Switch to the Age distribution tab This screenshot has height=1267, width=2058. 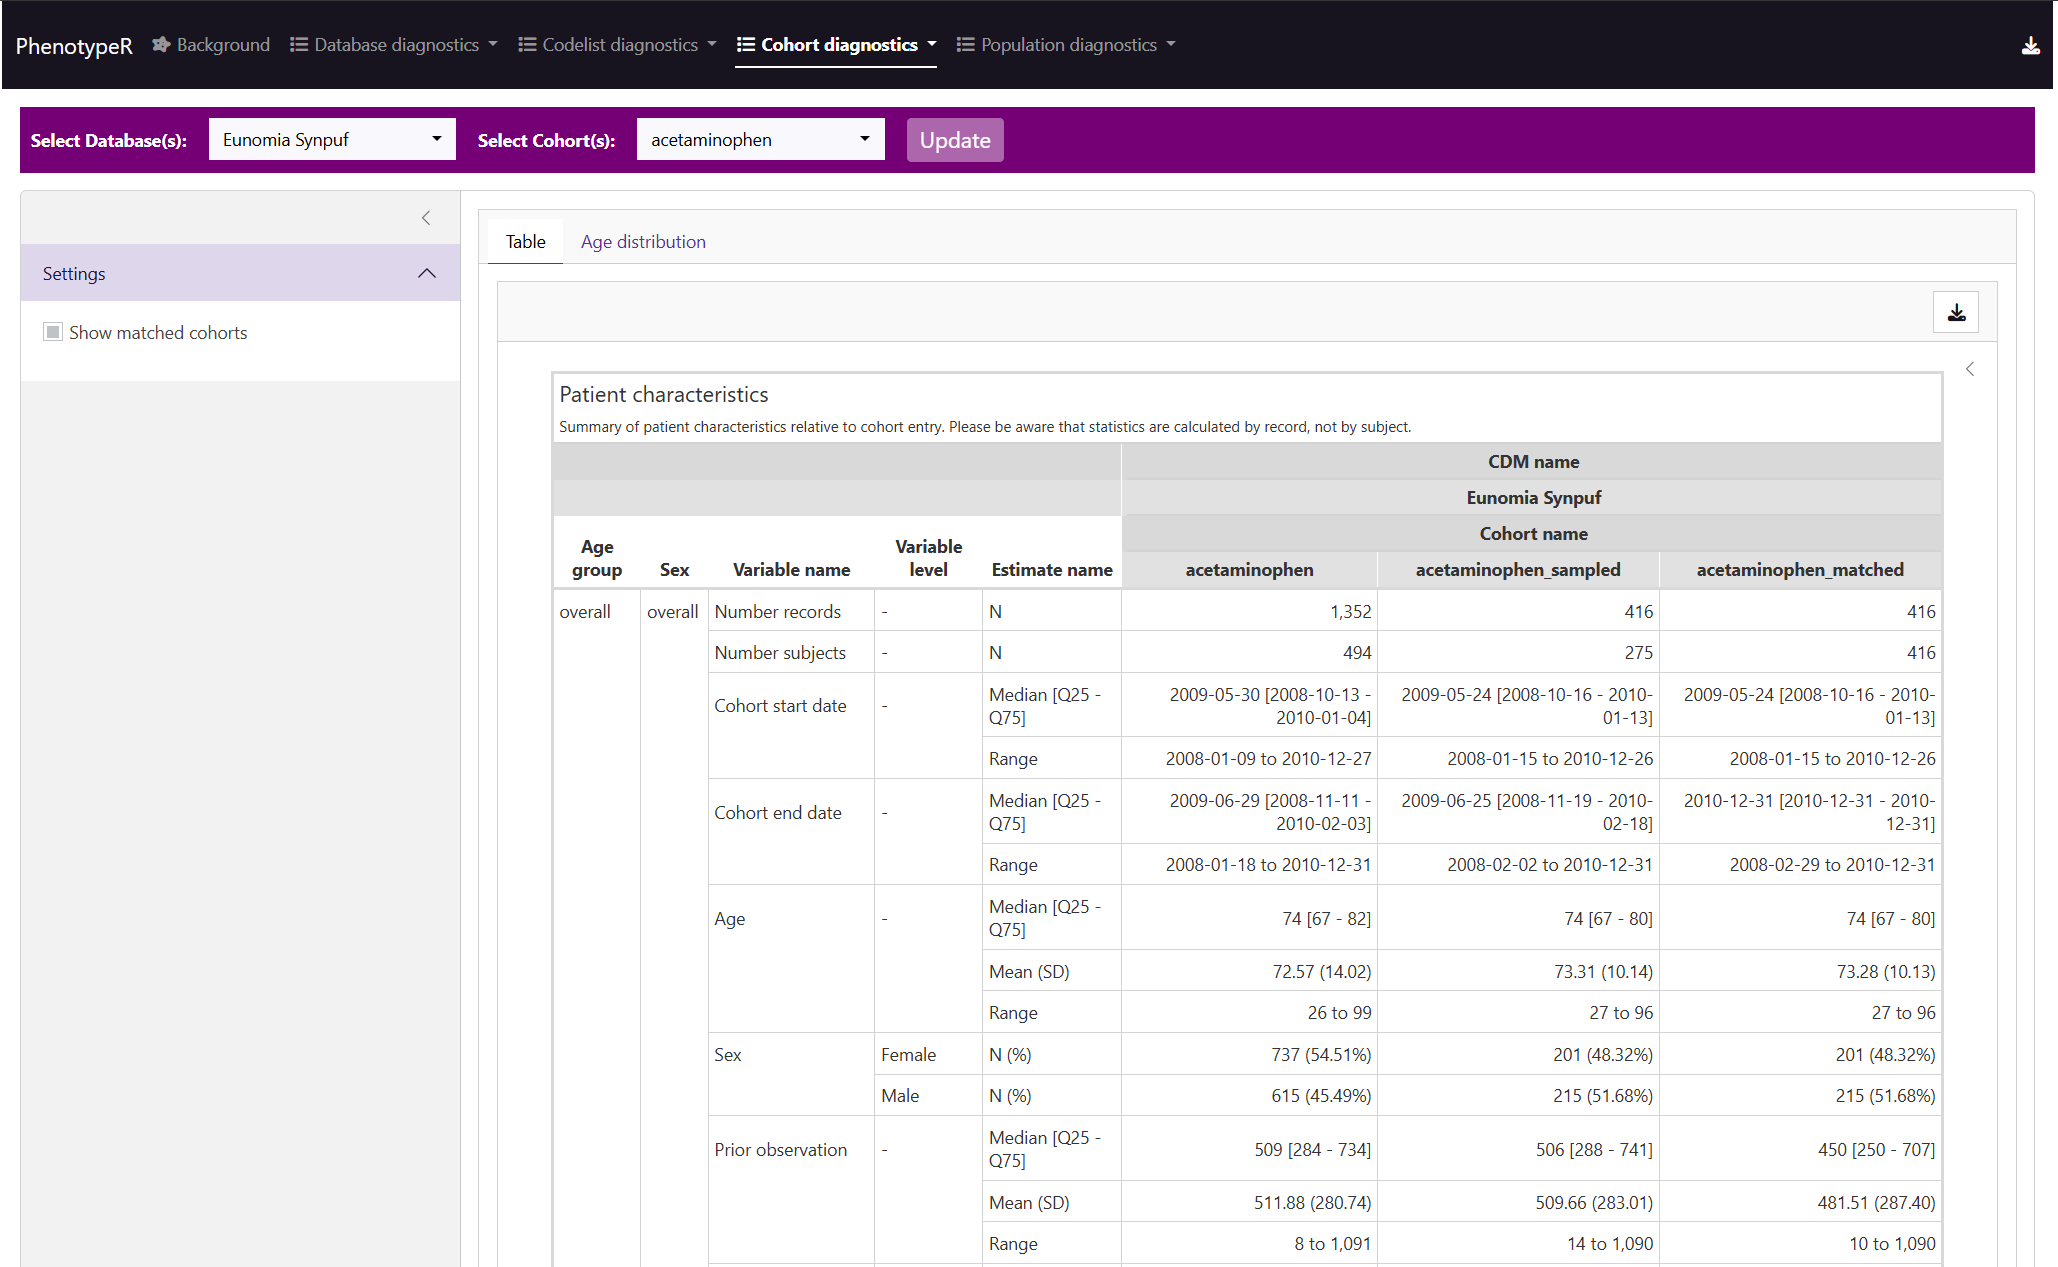643,242
